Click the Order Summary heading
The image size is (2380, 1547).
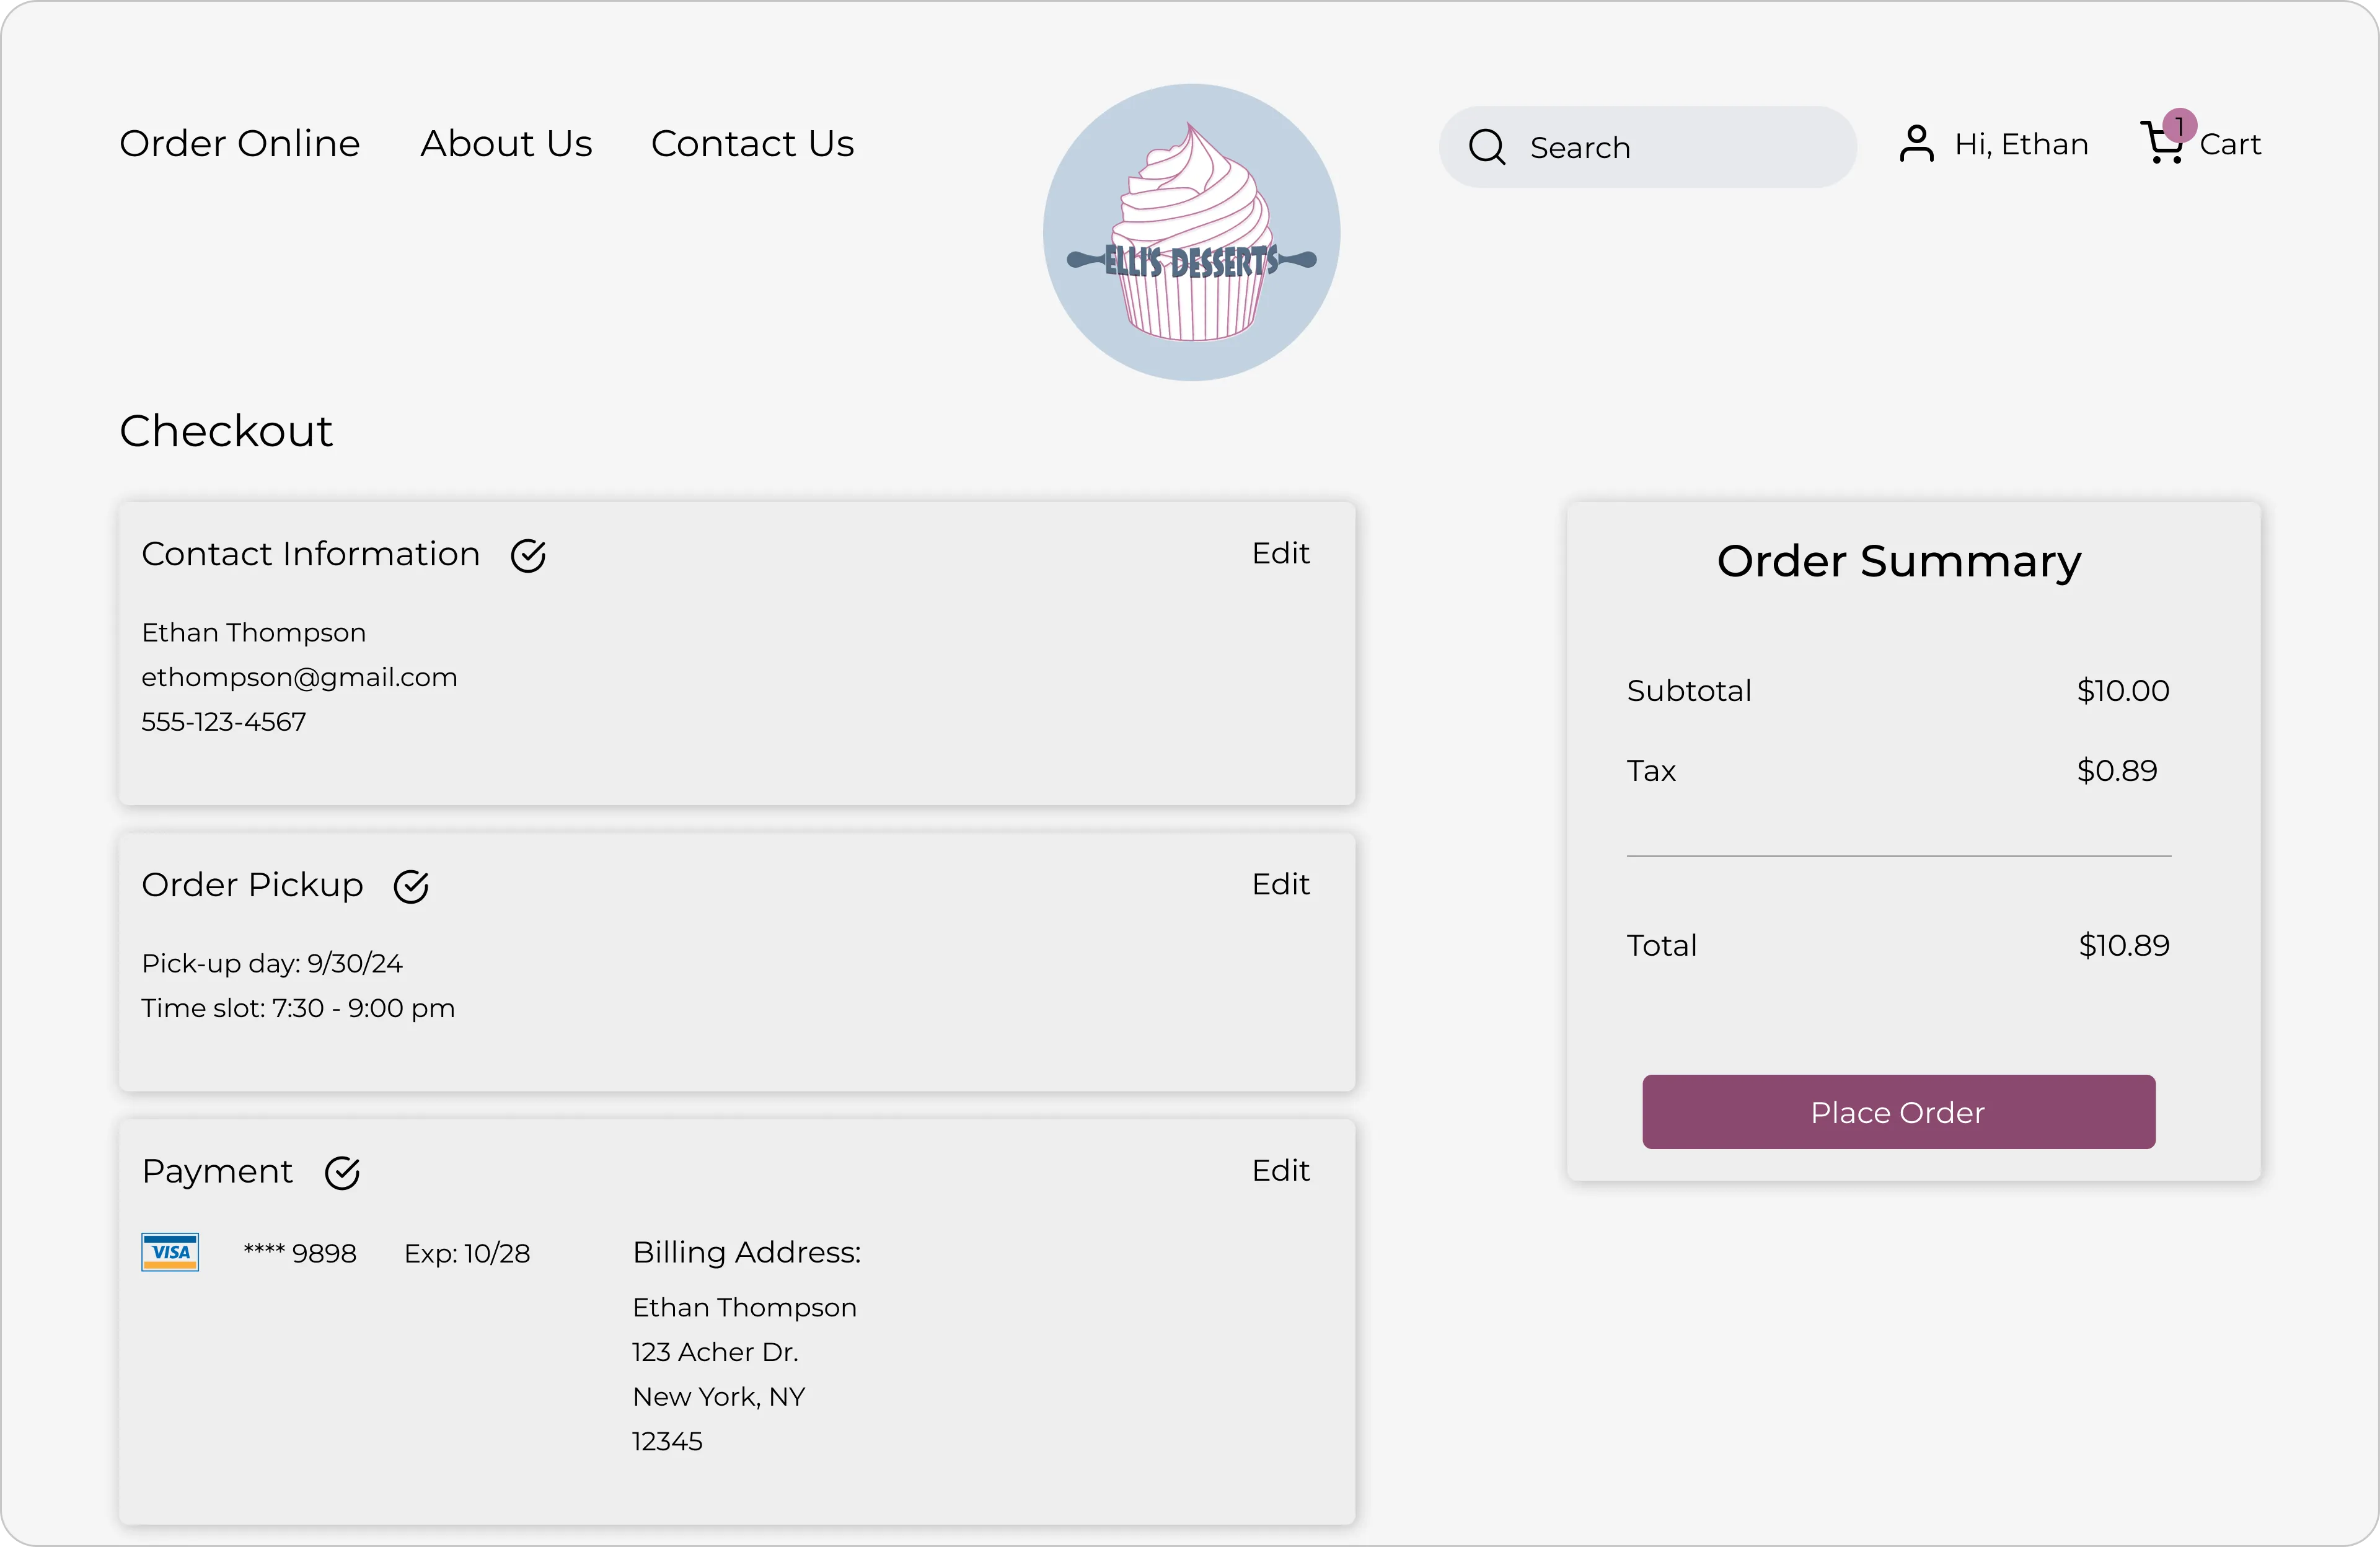click(1899, 561)
